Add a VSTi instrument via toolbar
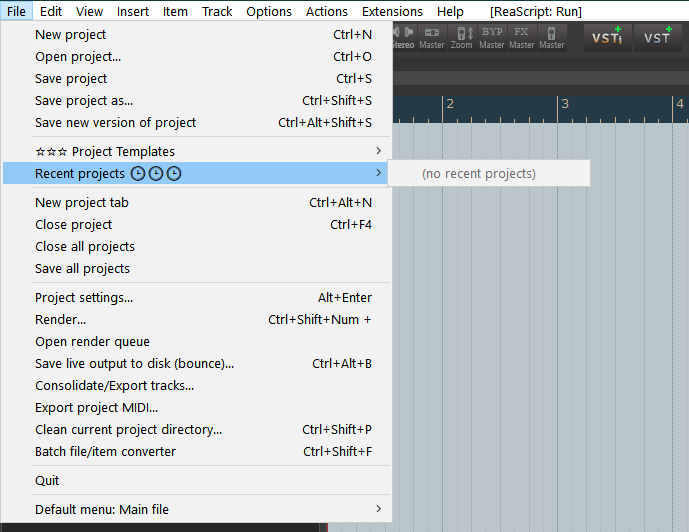The image size is (689, 532). pyautogui.click(x=608, y=38)
